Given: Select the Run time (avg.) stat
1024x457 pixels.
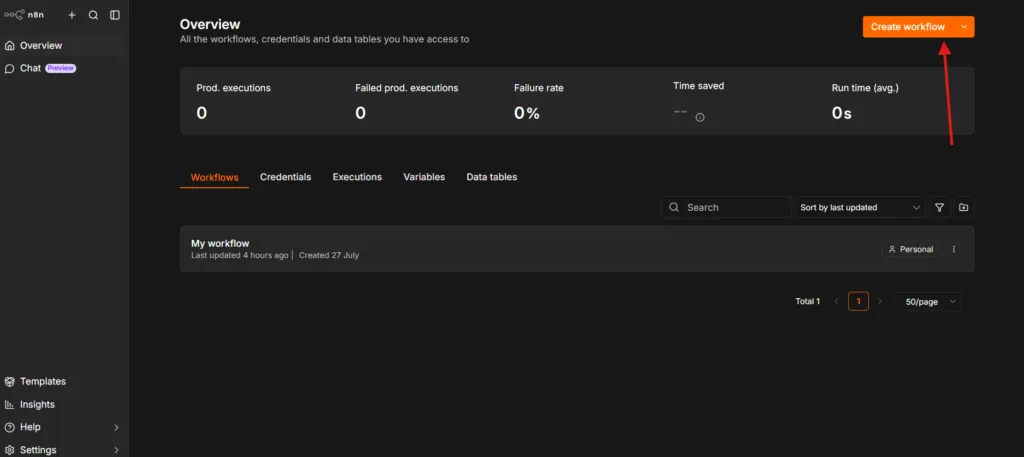Looking at the screenshot, I should (x=895, y=101).
